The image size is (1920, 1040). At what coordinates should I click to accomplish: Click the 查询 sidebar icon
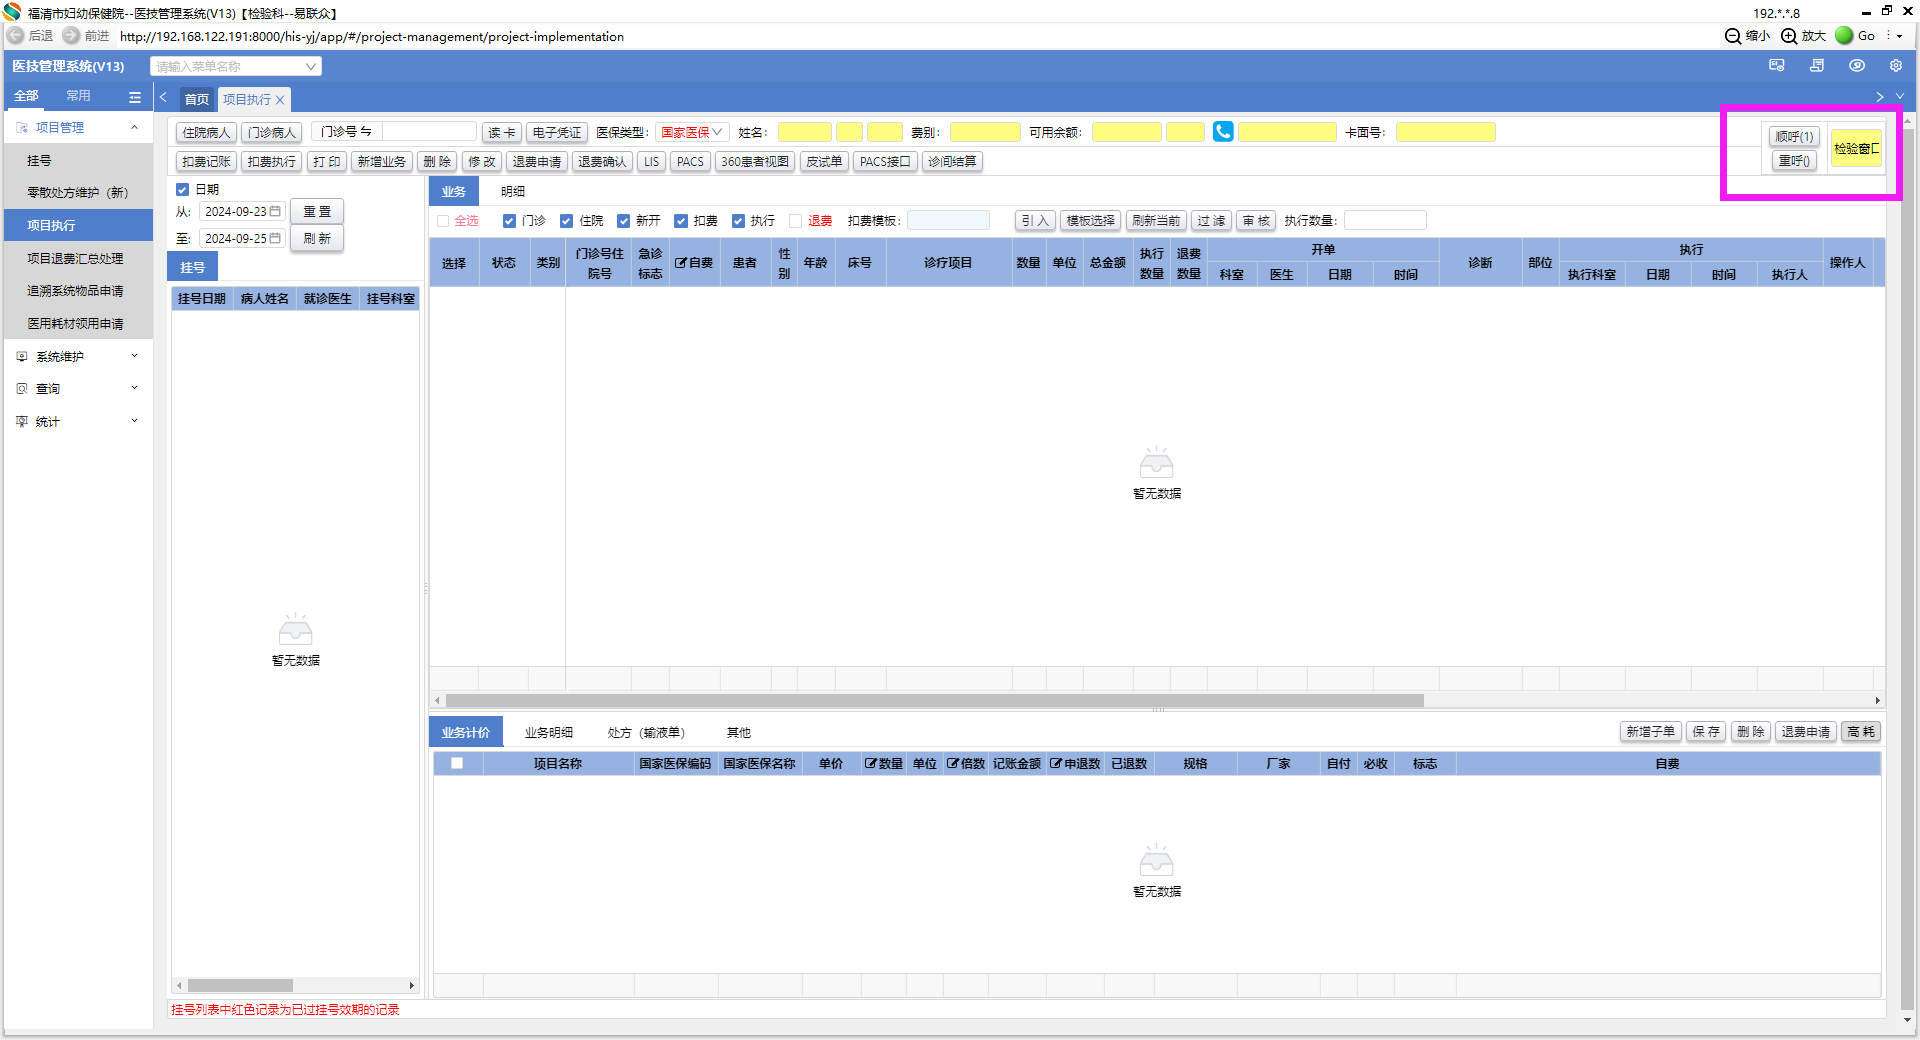22,389
